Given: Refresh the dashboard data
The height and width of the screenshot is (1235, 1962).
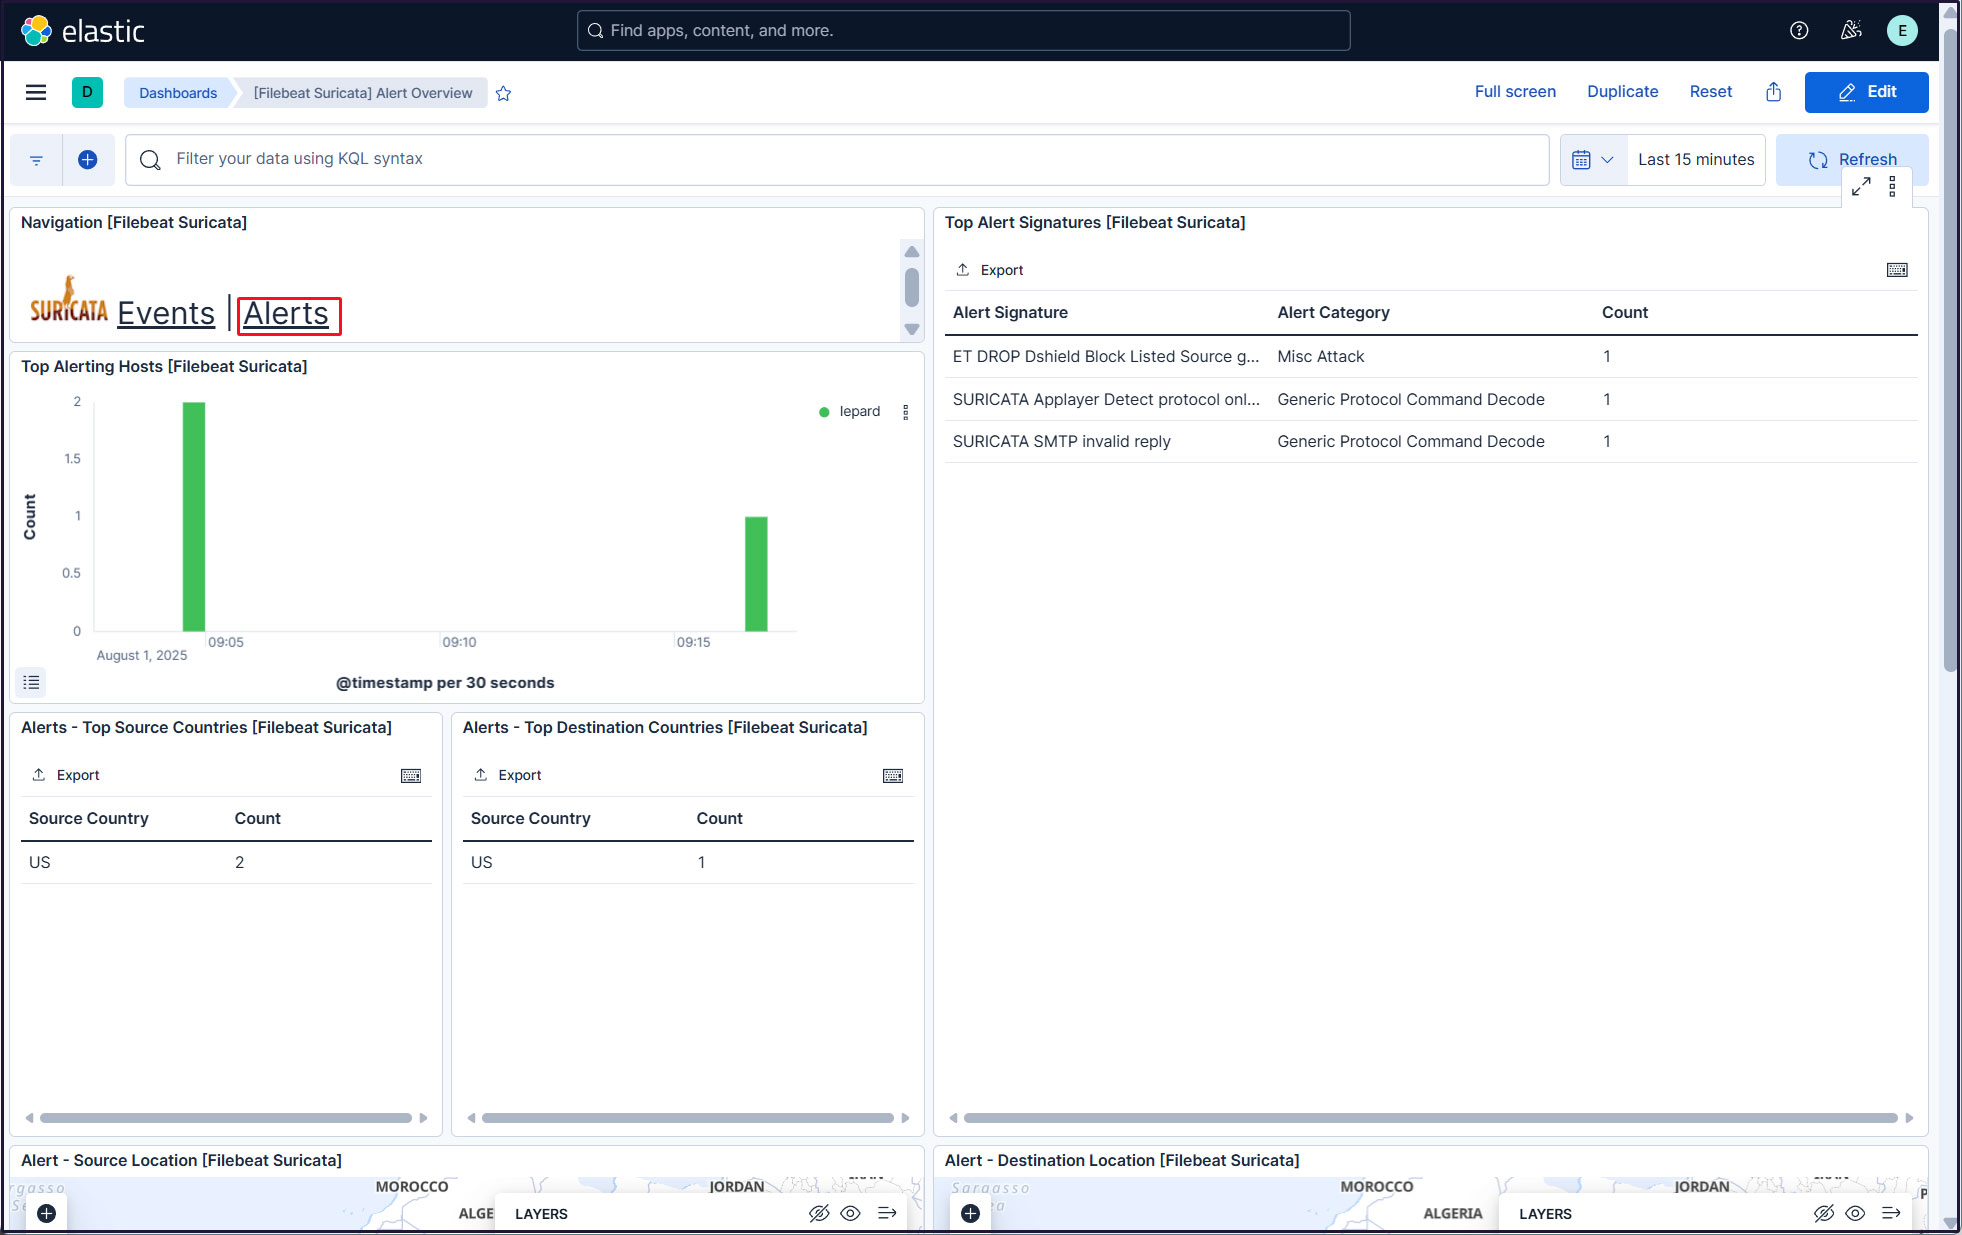Looking at the screenshot, I should tap(1852, 160).
